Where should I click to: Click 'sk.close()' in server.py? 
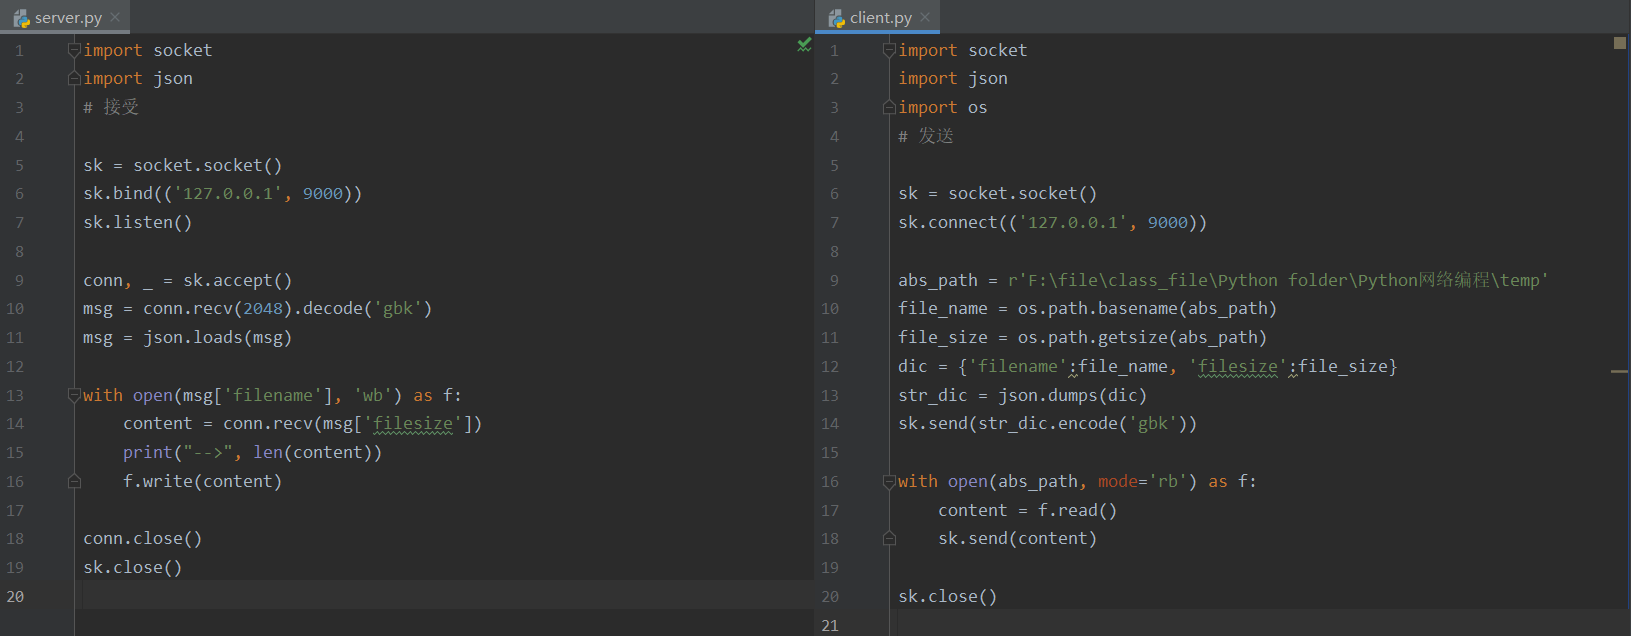click(133, 567)
